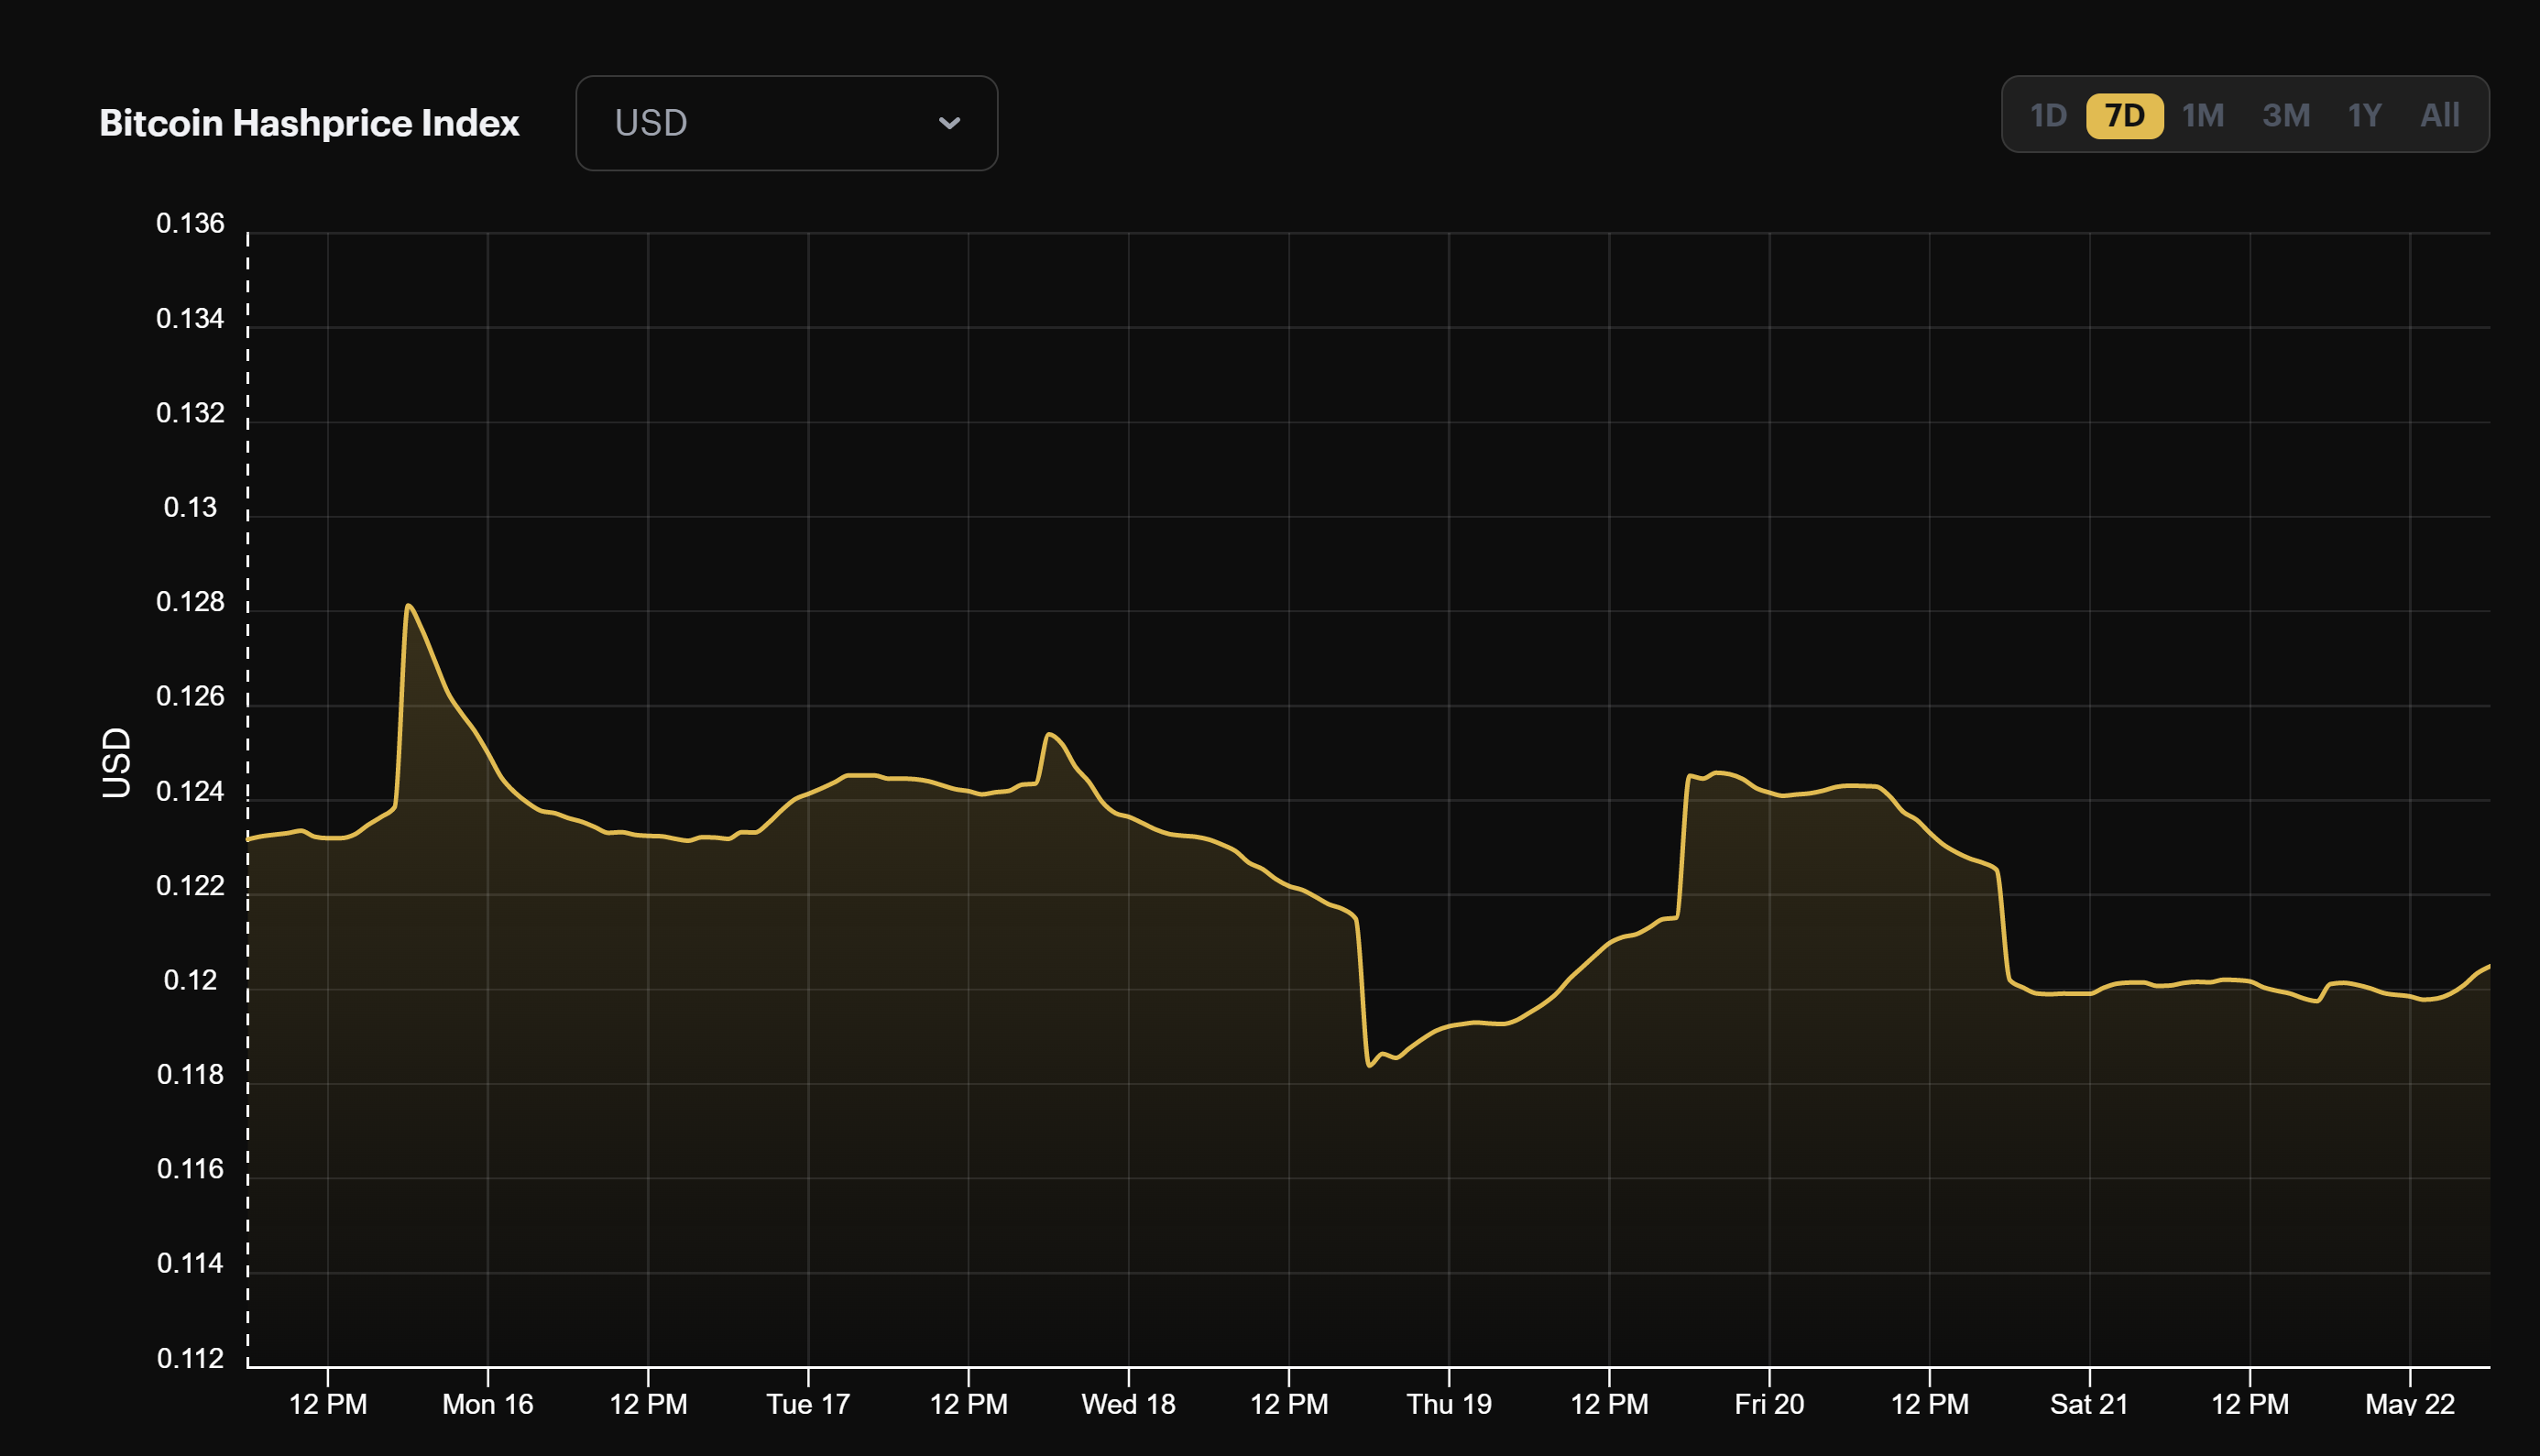Click the Mon 16 date label
The height and width of the screenshot is (1456, 2540).
pos(488,1404)
